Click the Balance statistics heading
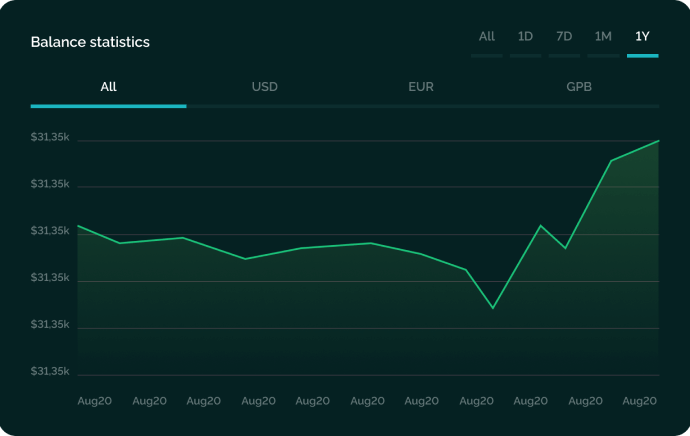 pyautogui.click(x=90, y=42)
